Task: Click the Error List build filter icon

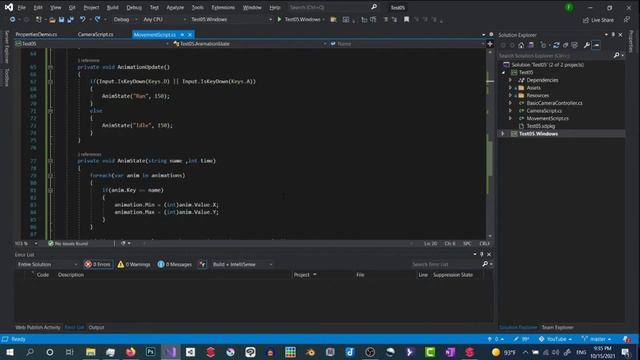Action: [x=202, y=264]
